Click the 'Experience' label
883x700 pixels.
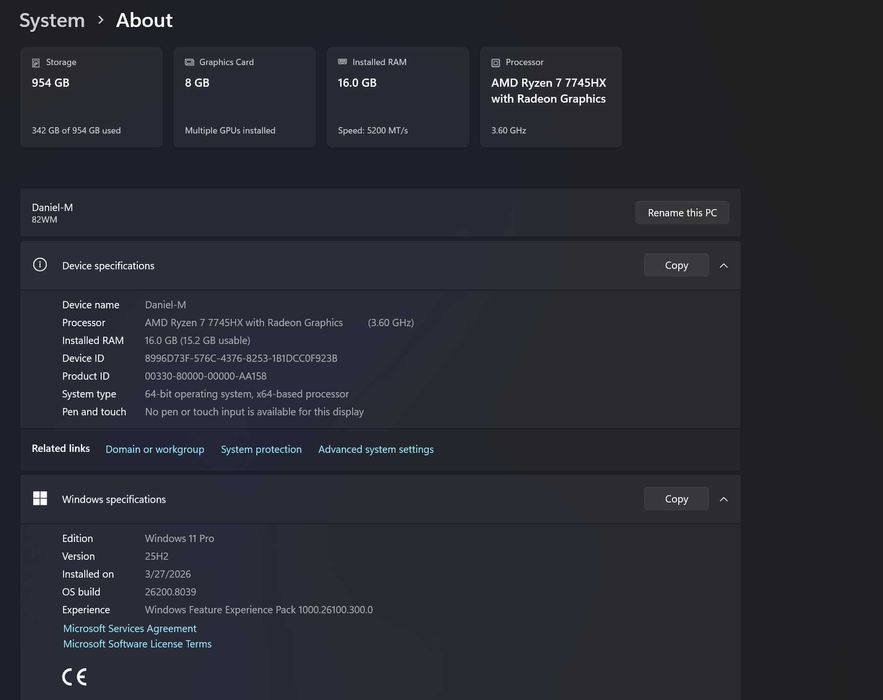click(x=86, y=610)
